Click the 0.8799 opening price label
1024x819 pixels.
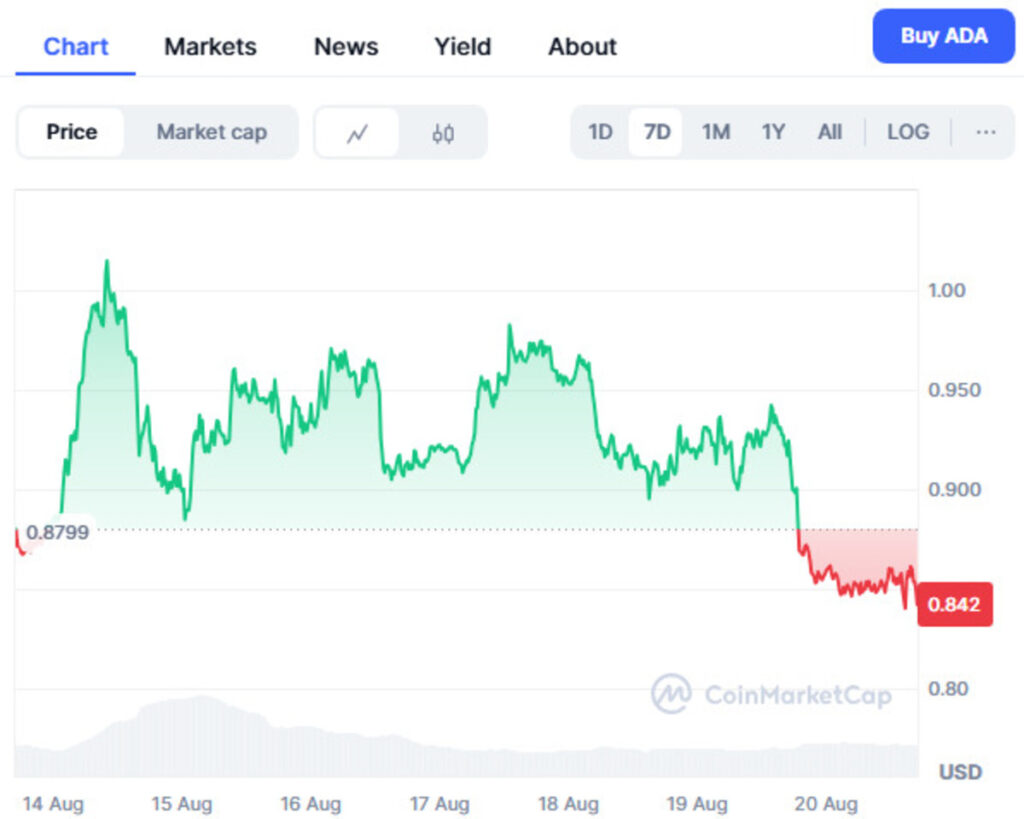(57, 532)
